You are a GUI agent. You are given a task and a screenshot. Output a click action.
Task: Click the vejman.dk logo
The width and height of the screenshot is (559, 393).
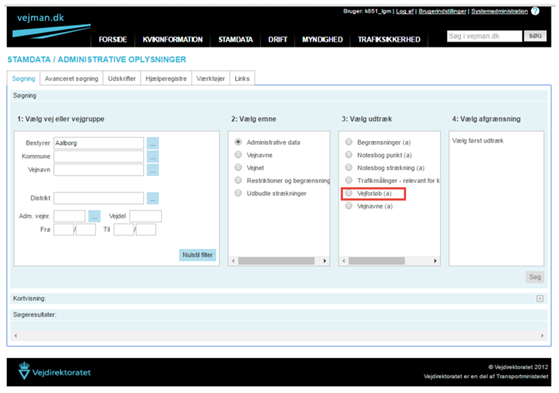coord(51,26)
